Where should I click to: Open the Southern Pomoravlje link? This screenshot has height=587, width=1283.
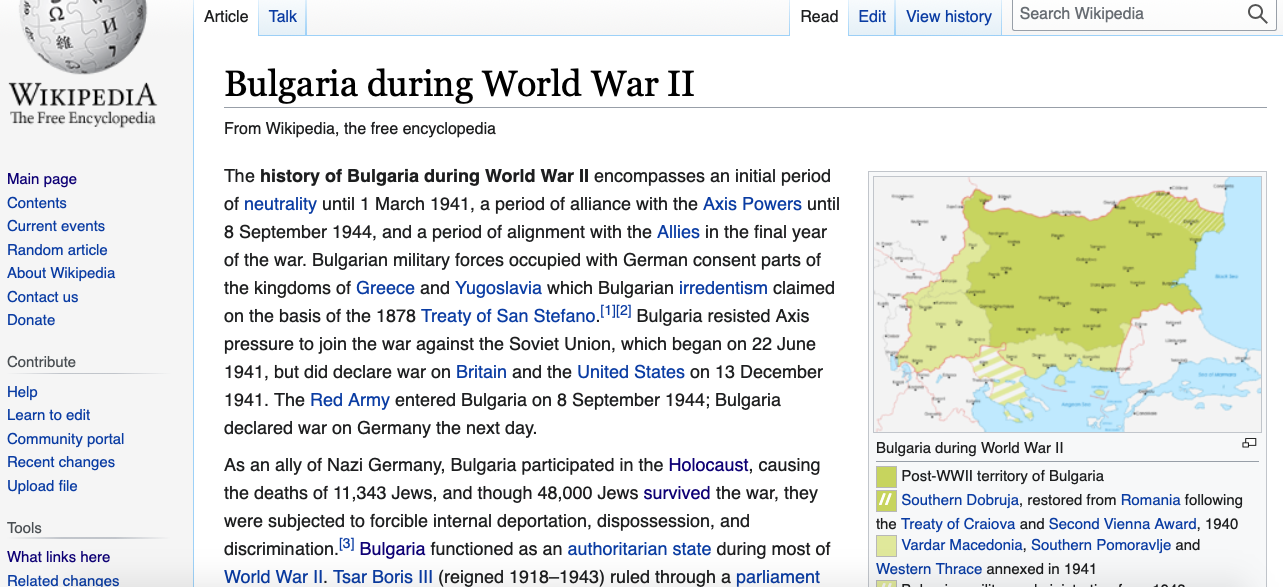(x=1101, y=546)
